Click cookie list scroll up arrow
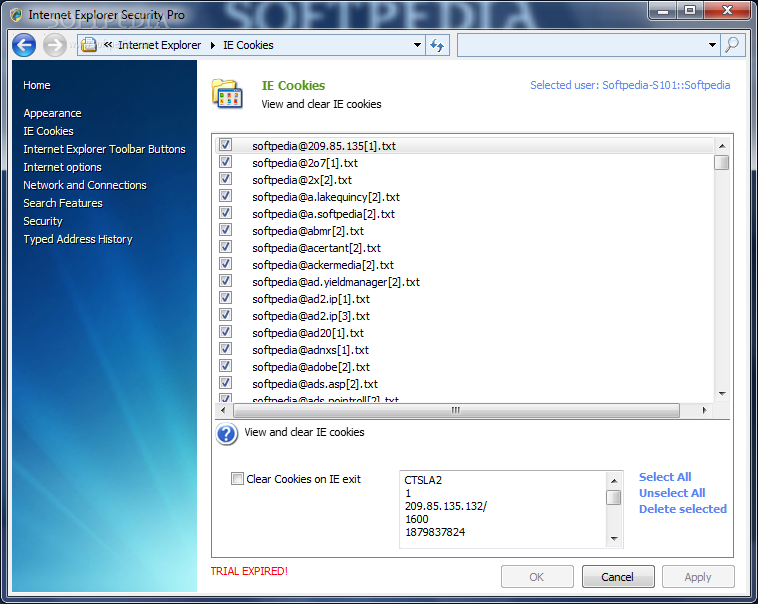Viewport: 758px width, 604px height. [x=722, y=146]
